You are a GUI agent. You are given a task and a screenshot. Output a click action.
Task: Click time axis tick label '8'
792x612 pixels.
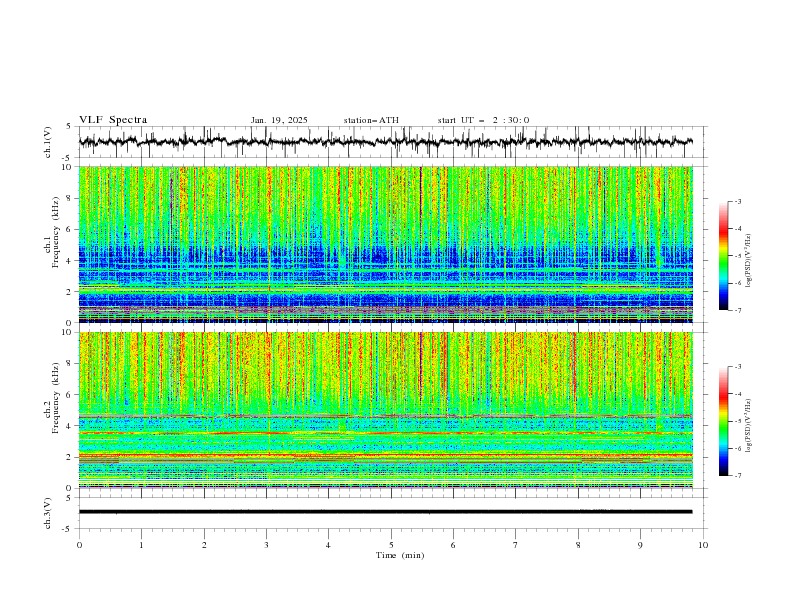pyautogui.click(x=578, y=545)
